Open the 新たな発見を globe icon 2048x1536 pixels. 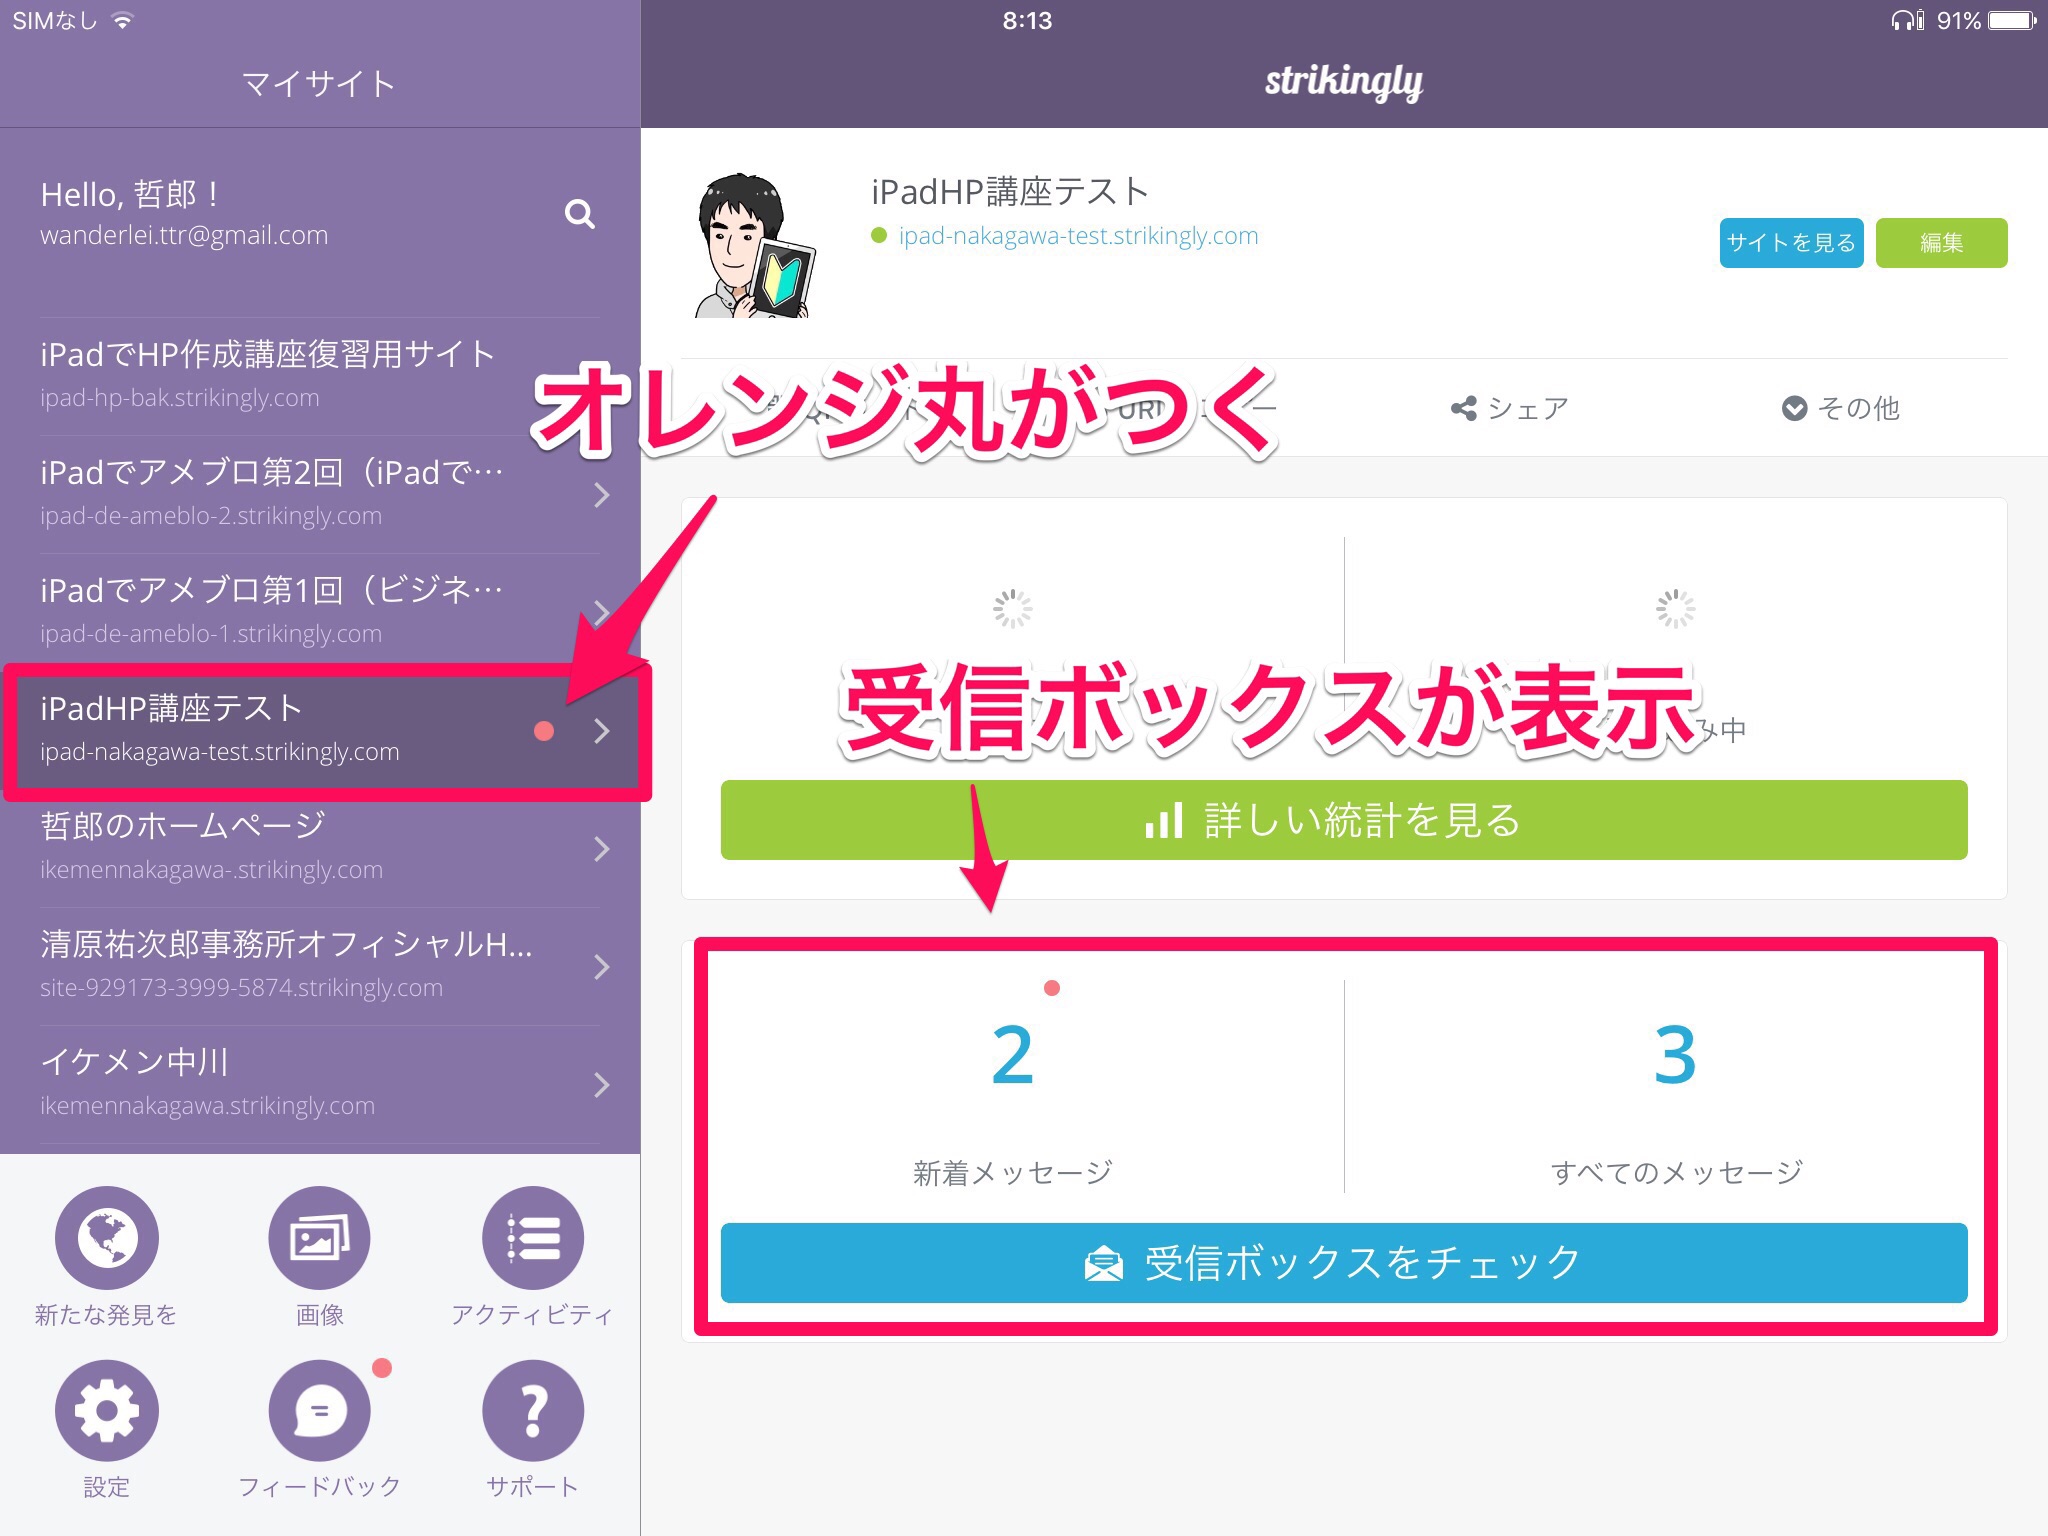click(x=106, y=1238)
